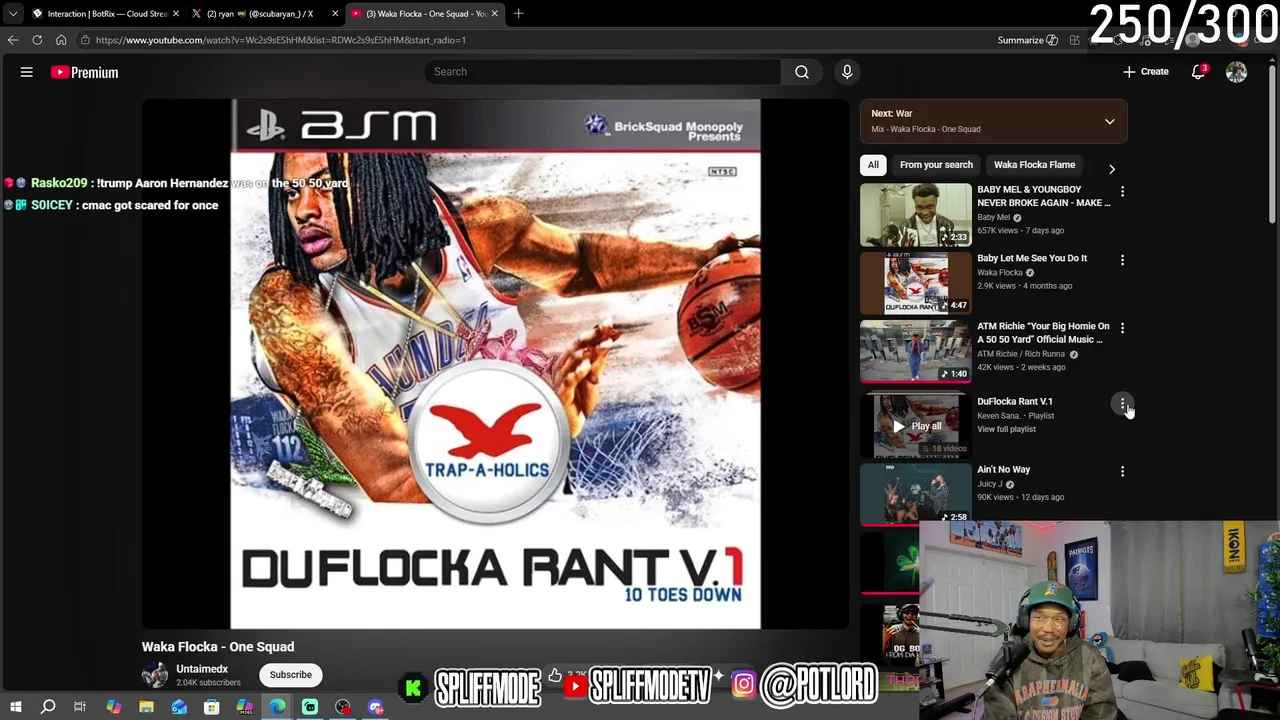Open ATM Richie 50 50 Yard thumbnail
The height and width of the screenshot is (720, 1280).
915,351
